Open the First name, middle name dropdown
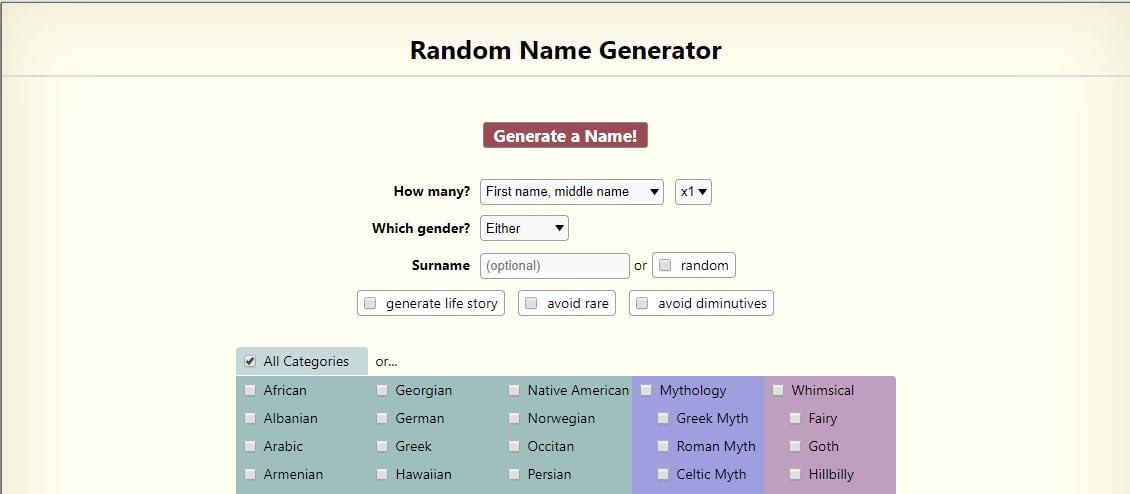The height and width of the screenshot is (494, 1130). (x=571, y=192)
